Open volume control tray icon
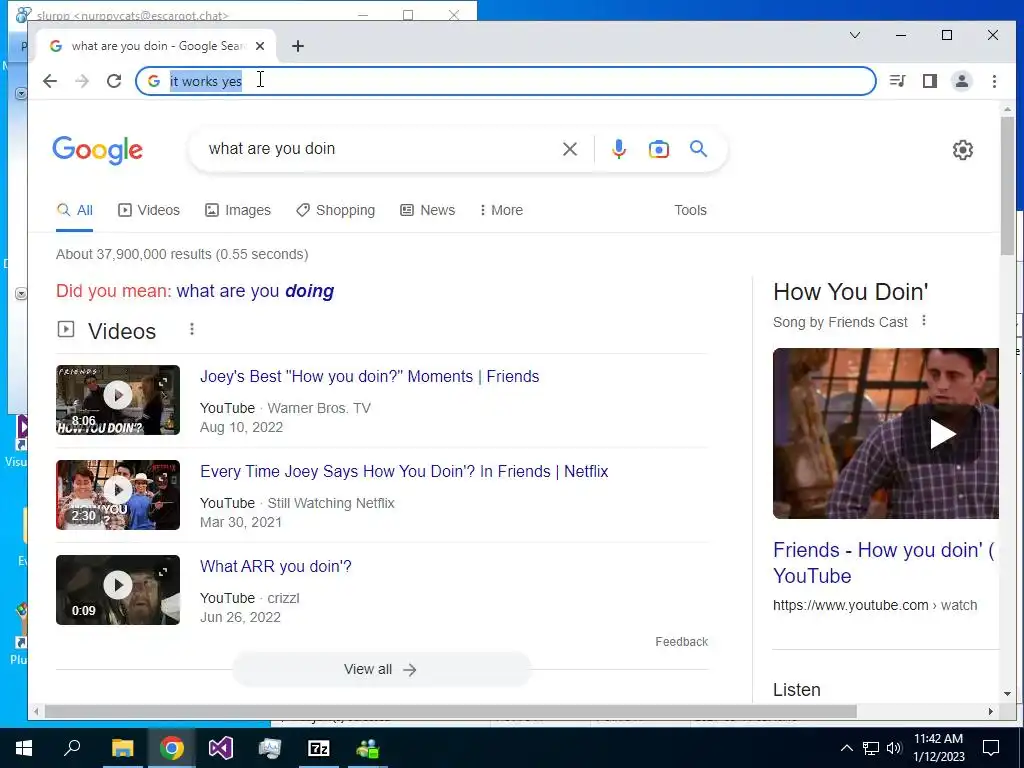The width and height of the screenshot is (1024, 768). click(x=894, y=748)
